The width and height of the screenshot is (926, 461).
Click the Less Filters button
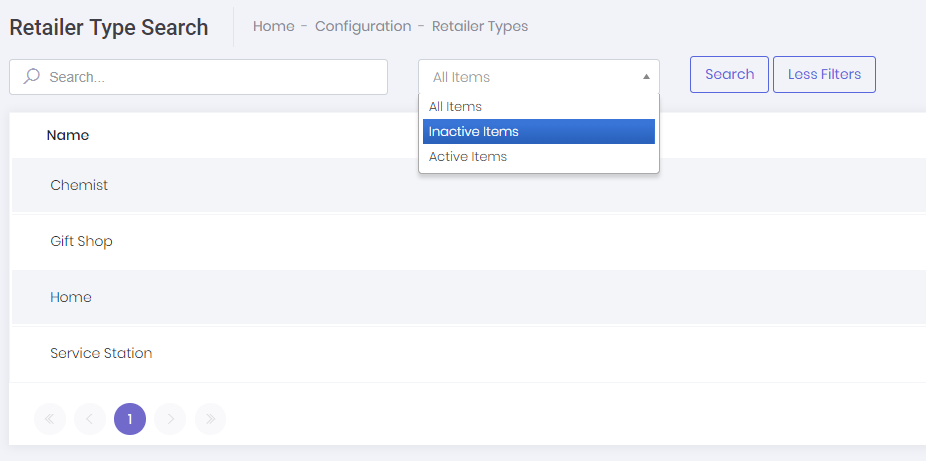click(x=824, y=75)
